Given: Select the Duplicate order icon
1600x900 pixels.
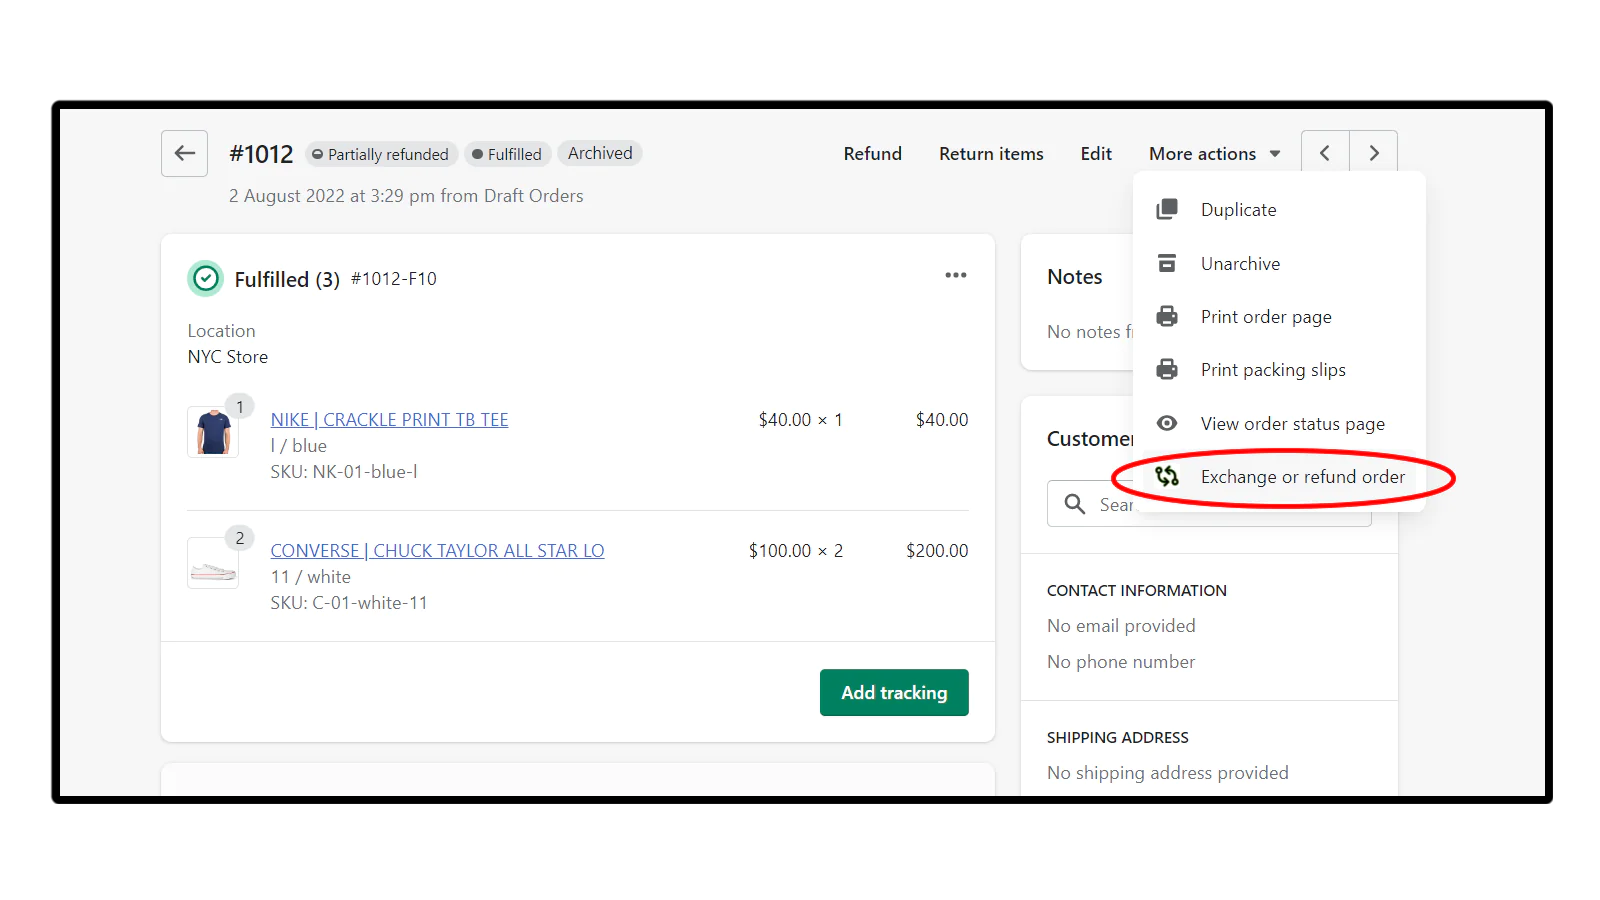Looking at the screenshot, I should (1167, 209).
